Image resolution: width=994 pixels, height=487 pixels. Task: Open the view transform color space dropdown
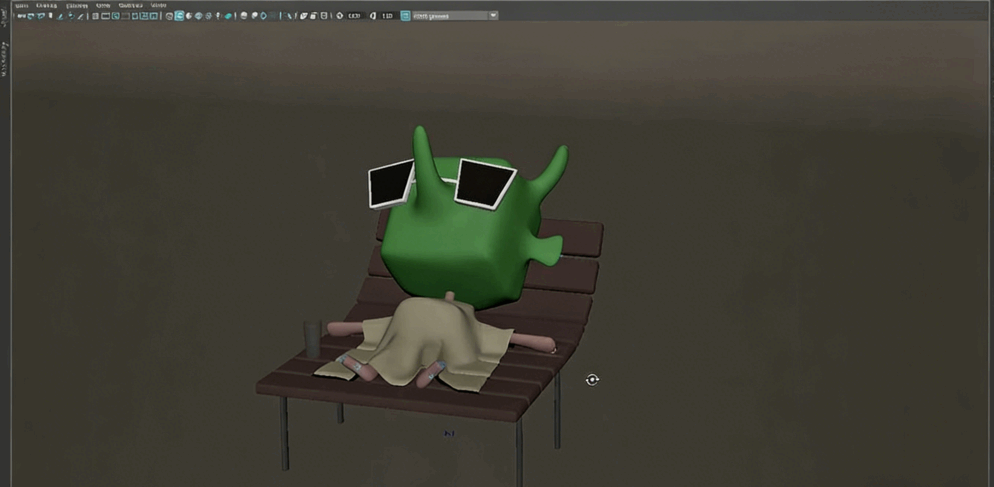455,16
